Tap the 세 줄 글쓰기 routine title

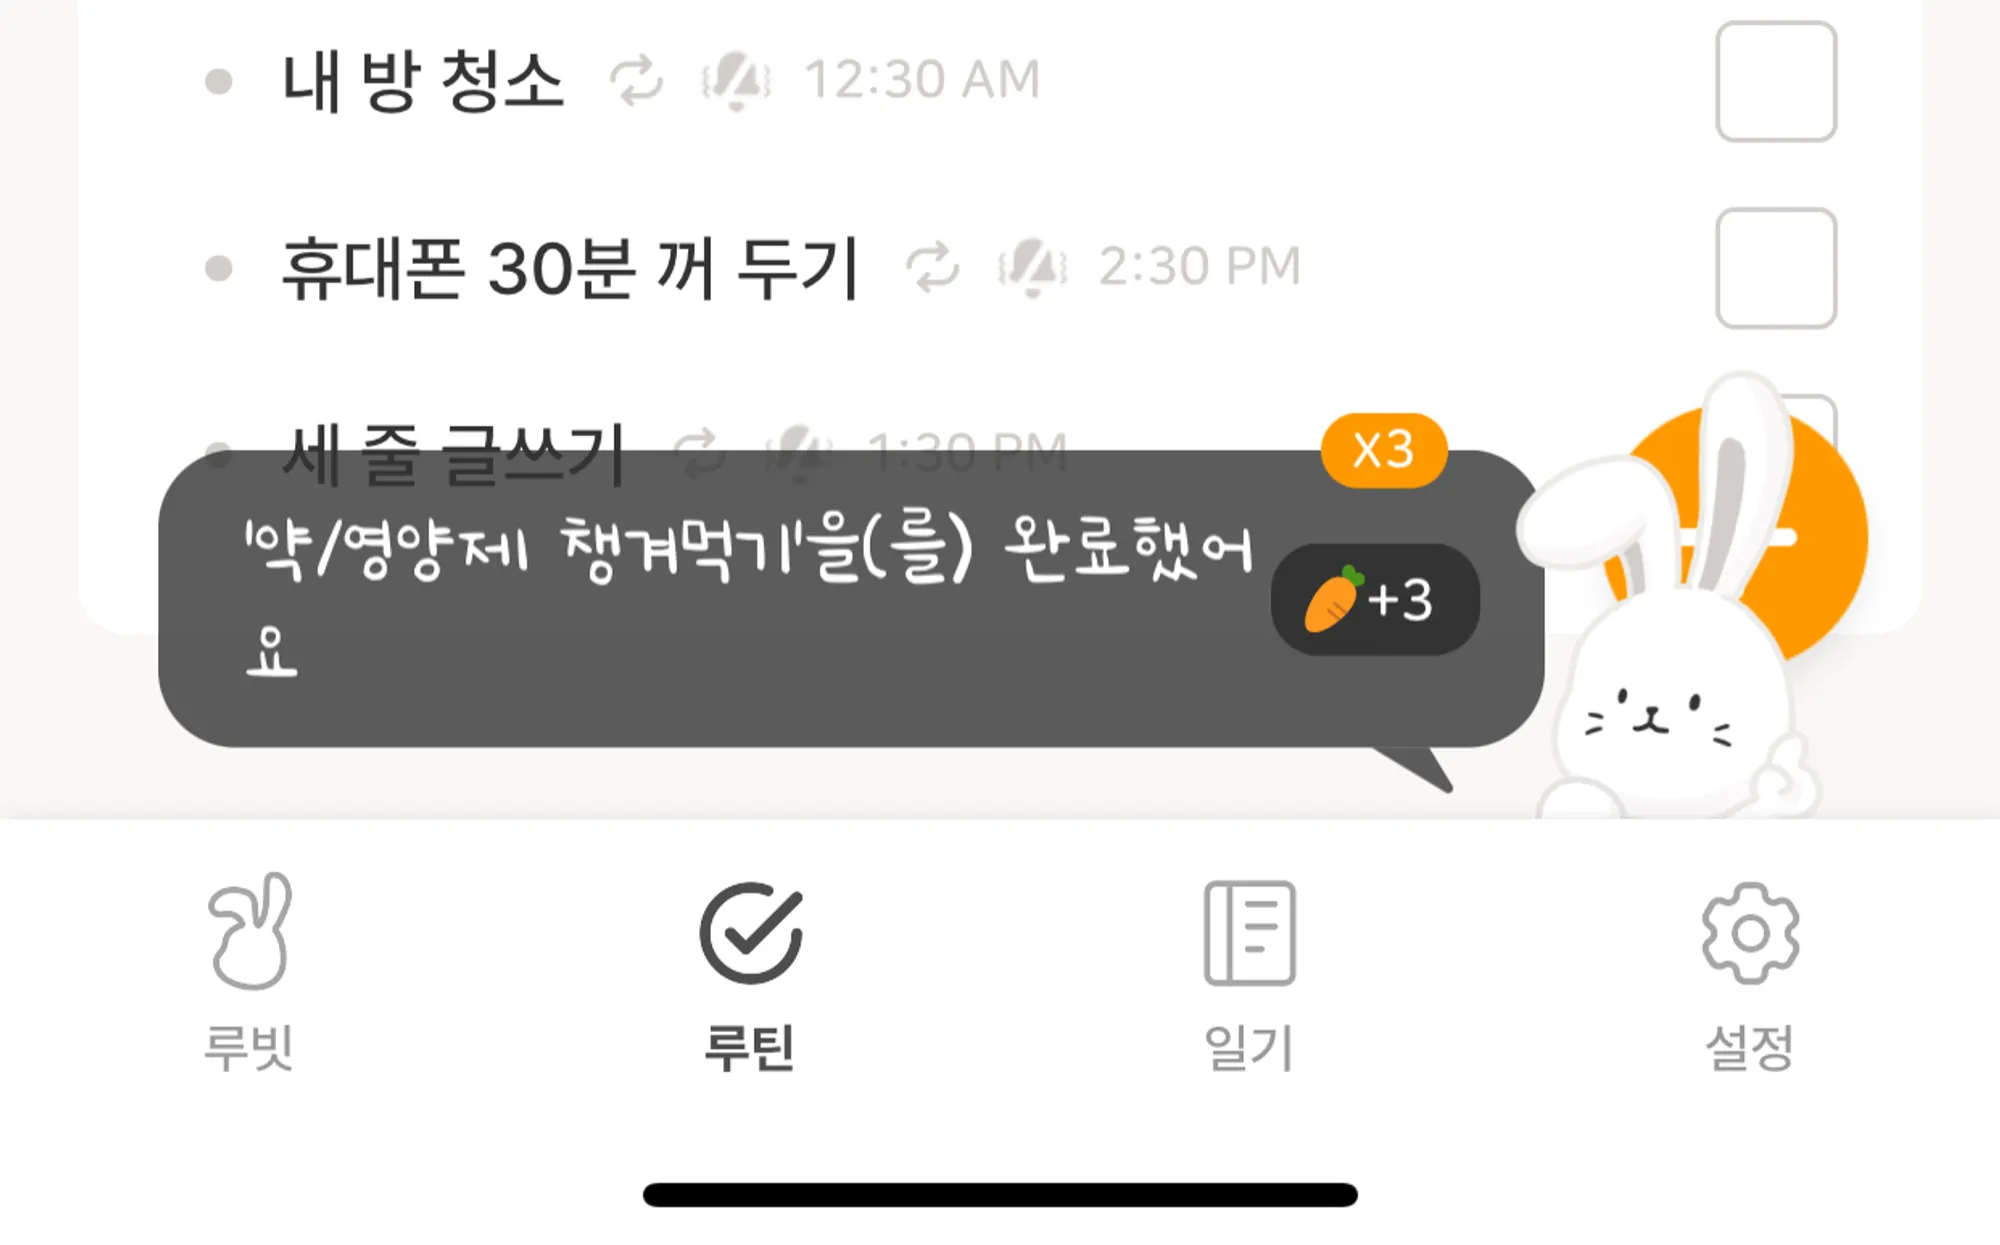point(453,454)
